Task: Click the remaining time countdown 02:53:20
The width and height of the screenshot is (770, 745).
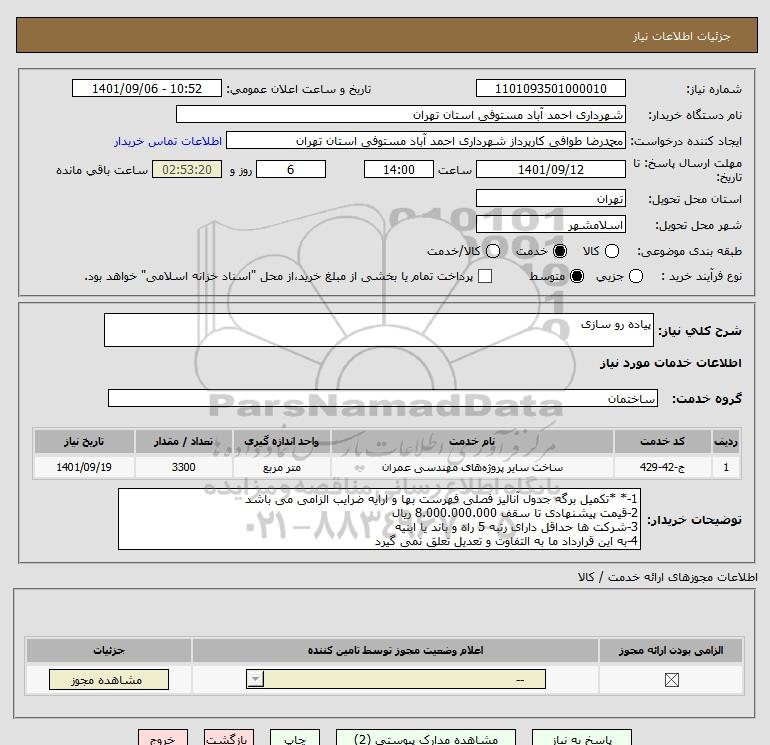Action: (x=187, y=169)
